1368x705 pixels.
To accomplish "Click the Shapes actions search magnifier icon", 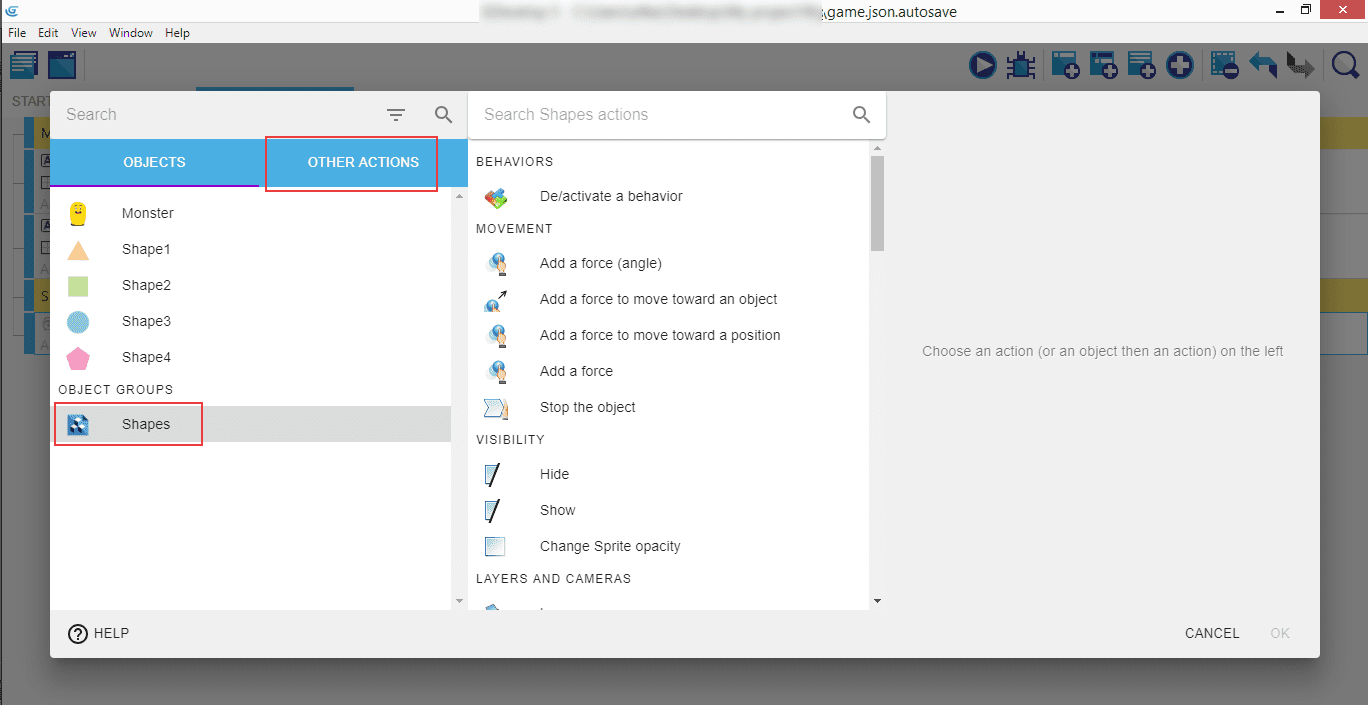I will click(861, 115).
